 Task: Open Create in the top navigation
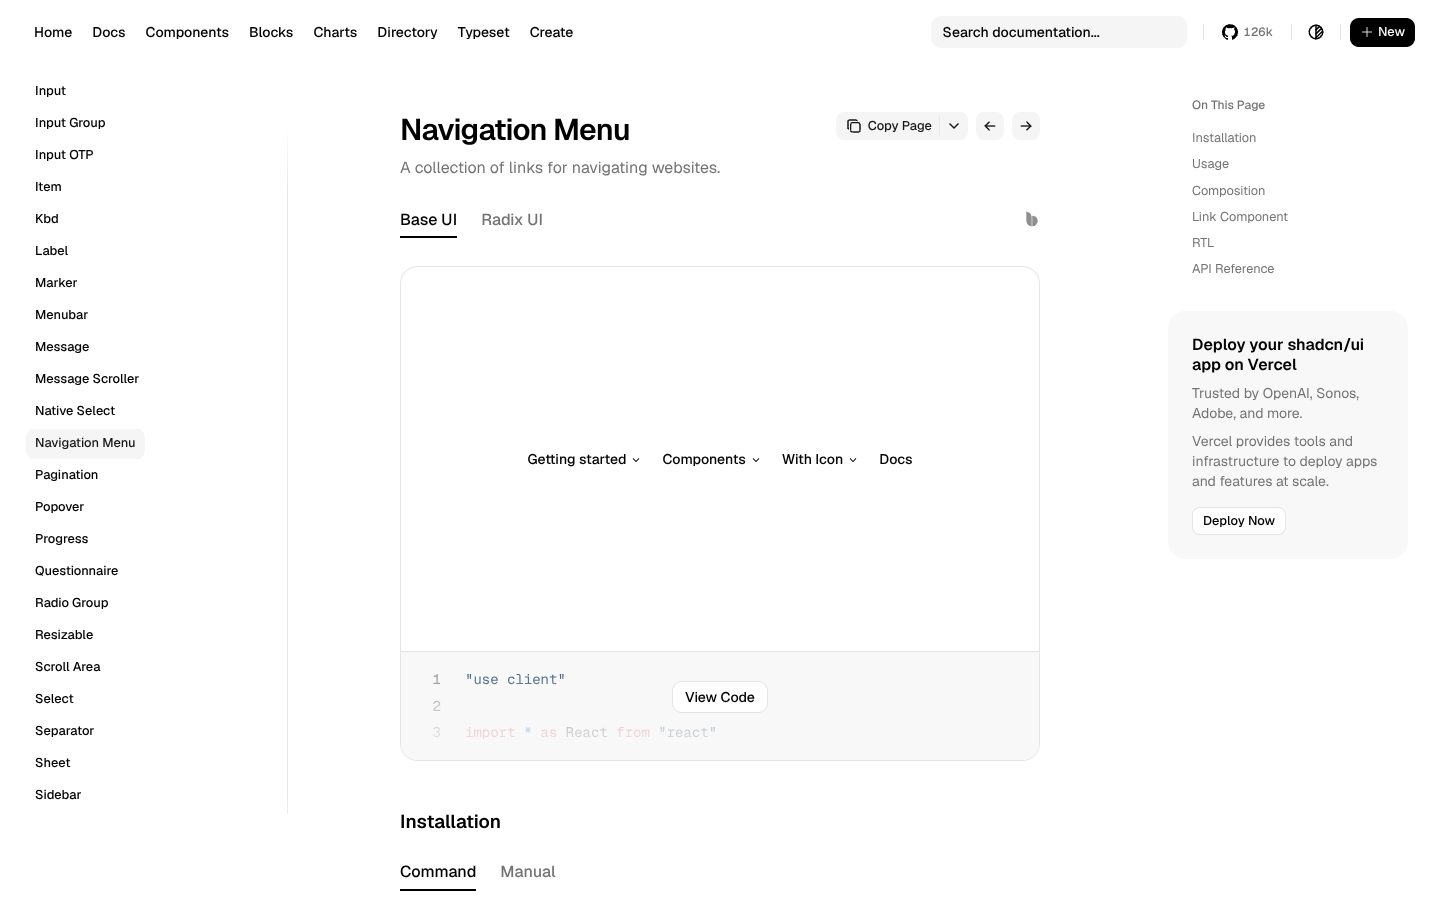point(551,32)
